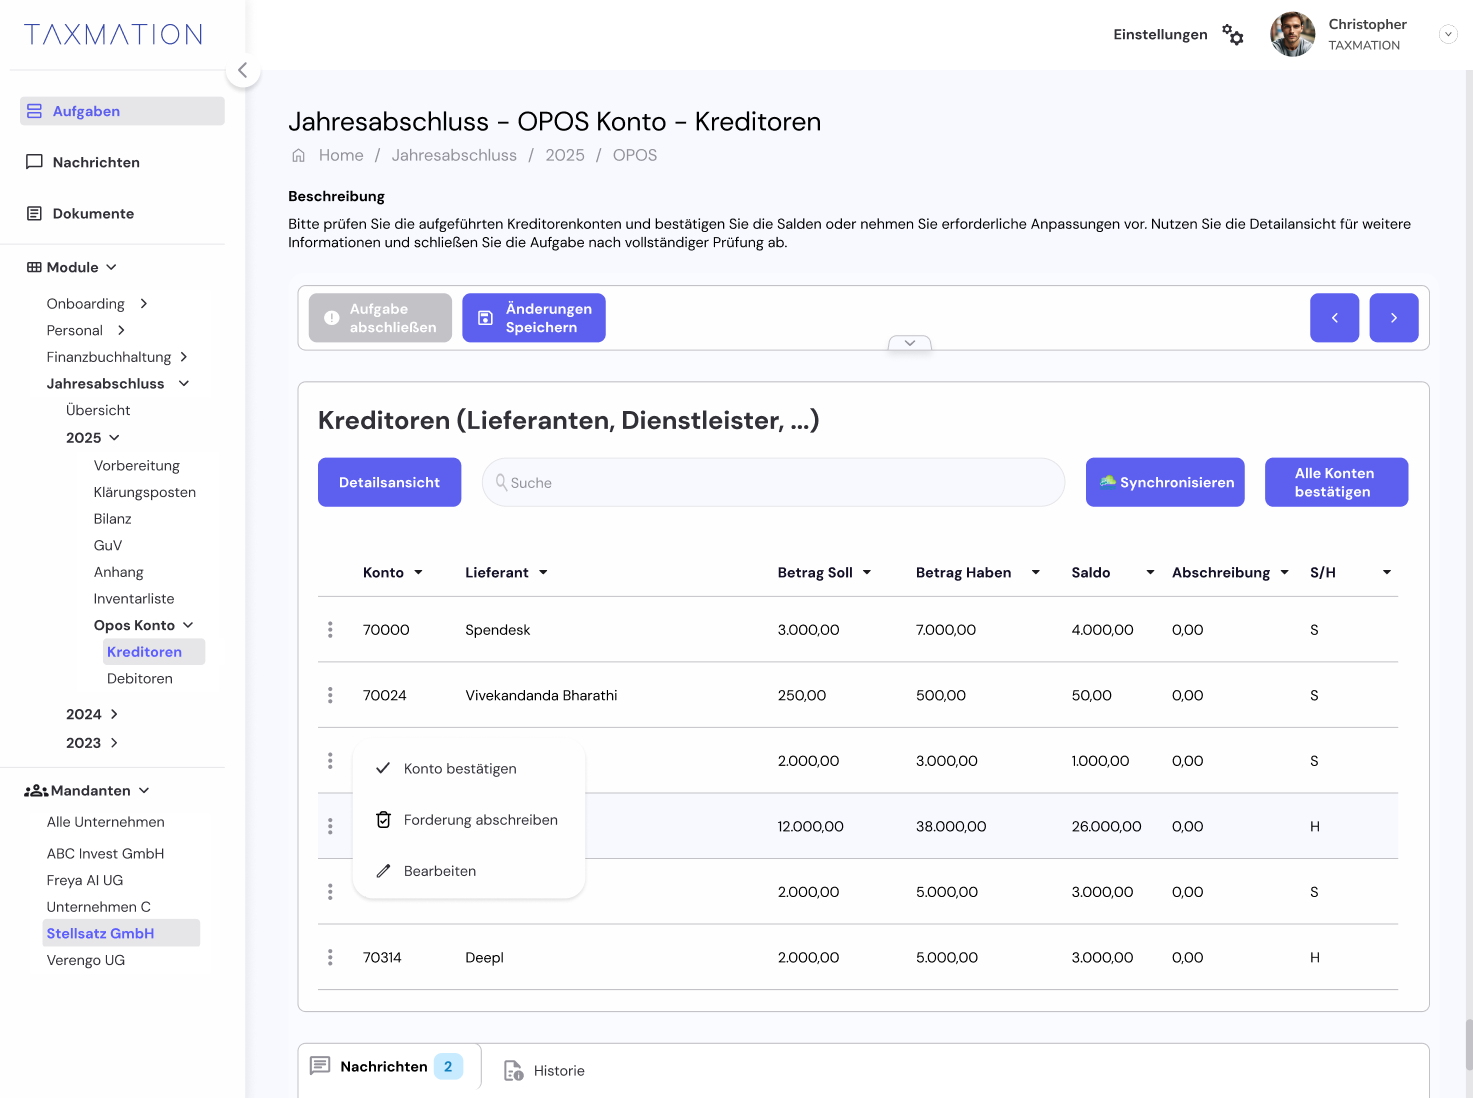Open the settings gears next to Einstellungen
1473x1098 pixels.
coord(1232,34)
